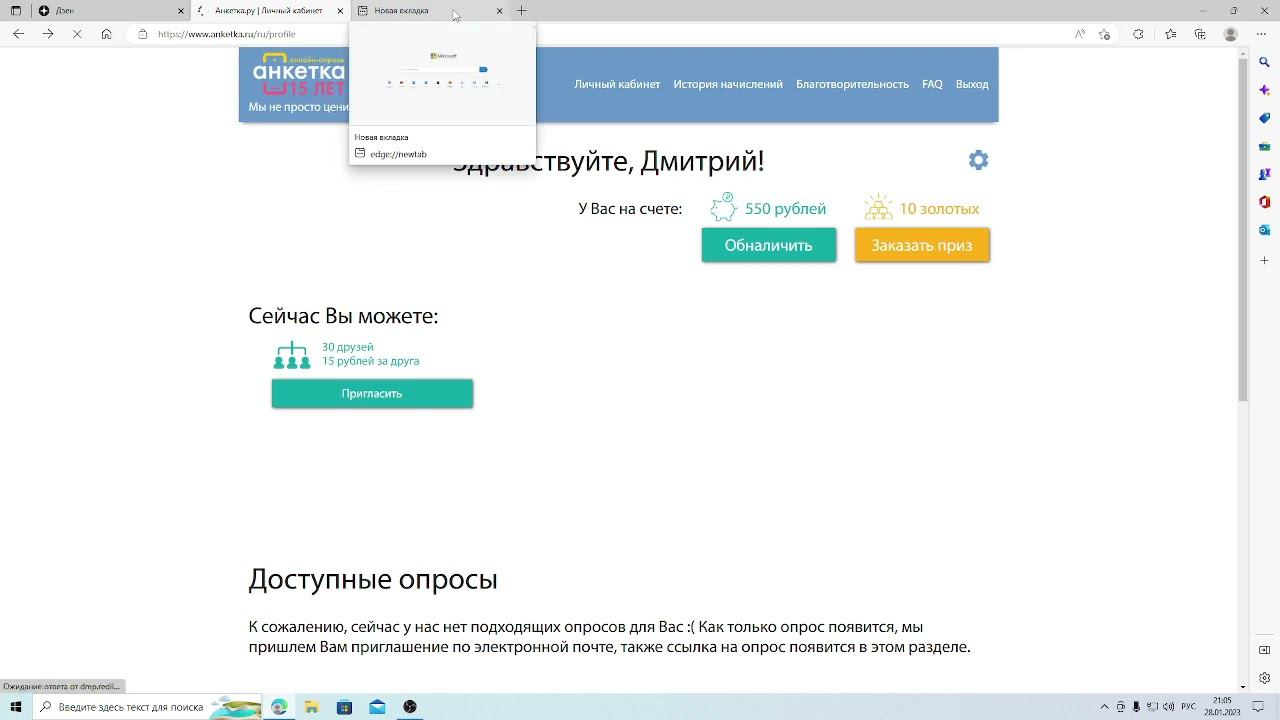Open Games in the Edge sidebar

[1264, 174]
